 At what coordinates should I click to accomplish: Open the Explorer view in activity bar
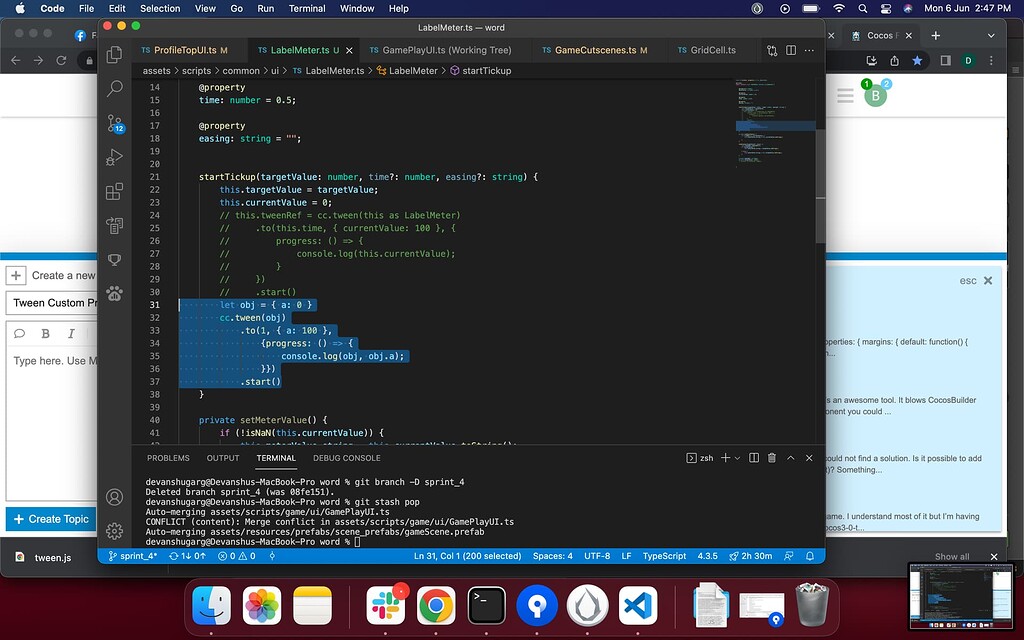pos(115,54)
